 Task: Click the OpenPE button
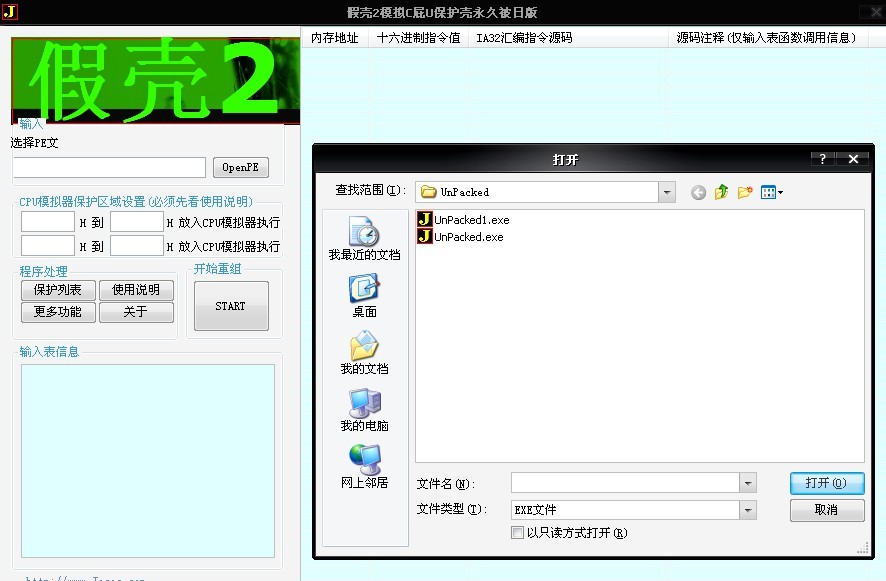coord(241,167)
